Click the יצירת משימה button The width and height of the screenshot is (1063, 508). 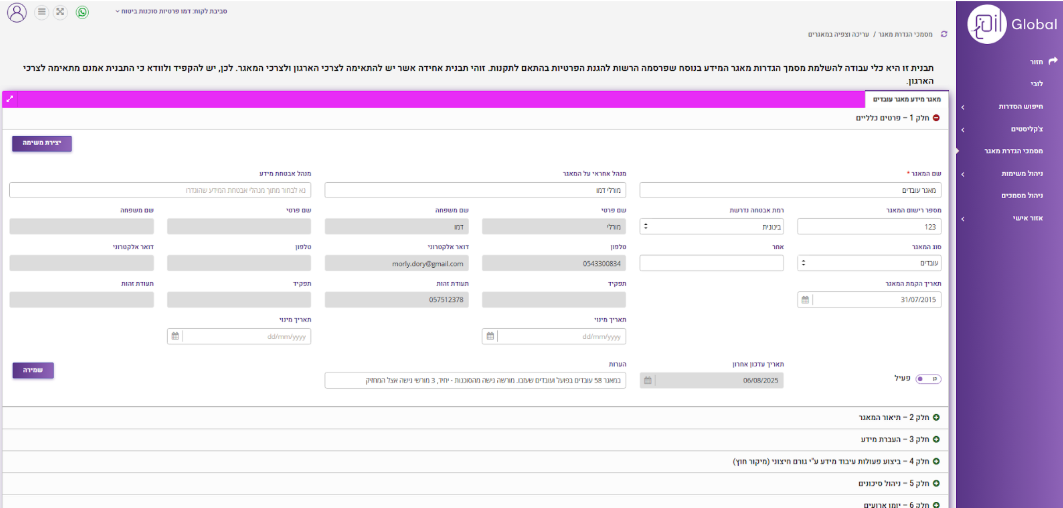click(42, 143)
